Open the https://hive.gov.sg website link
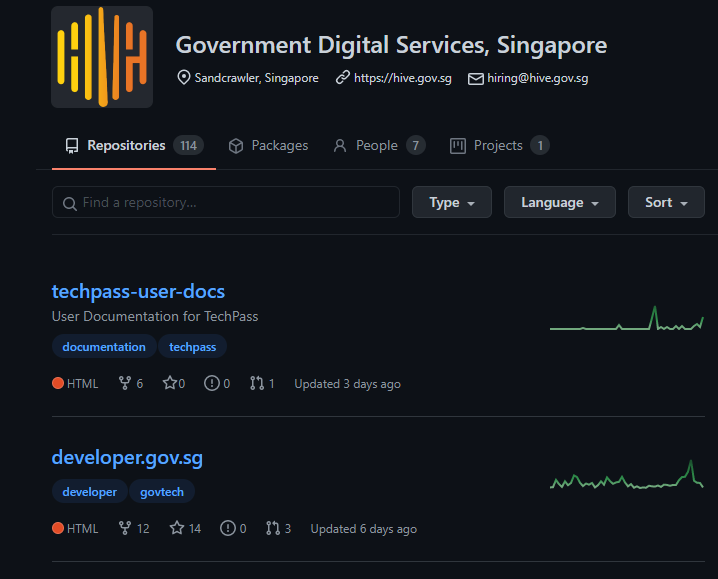This screenshot has height=579, width=718. 403,78
